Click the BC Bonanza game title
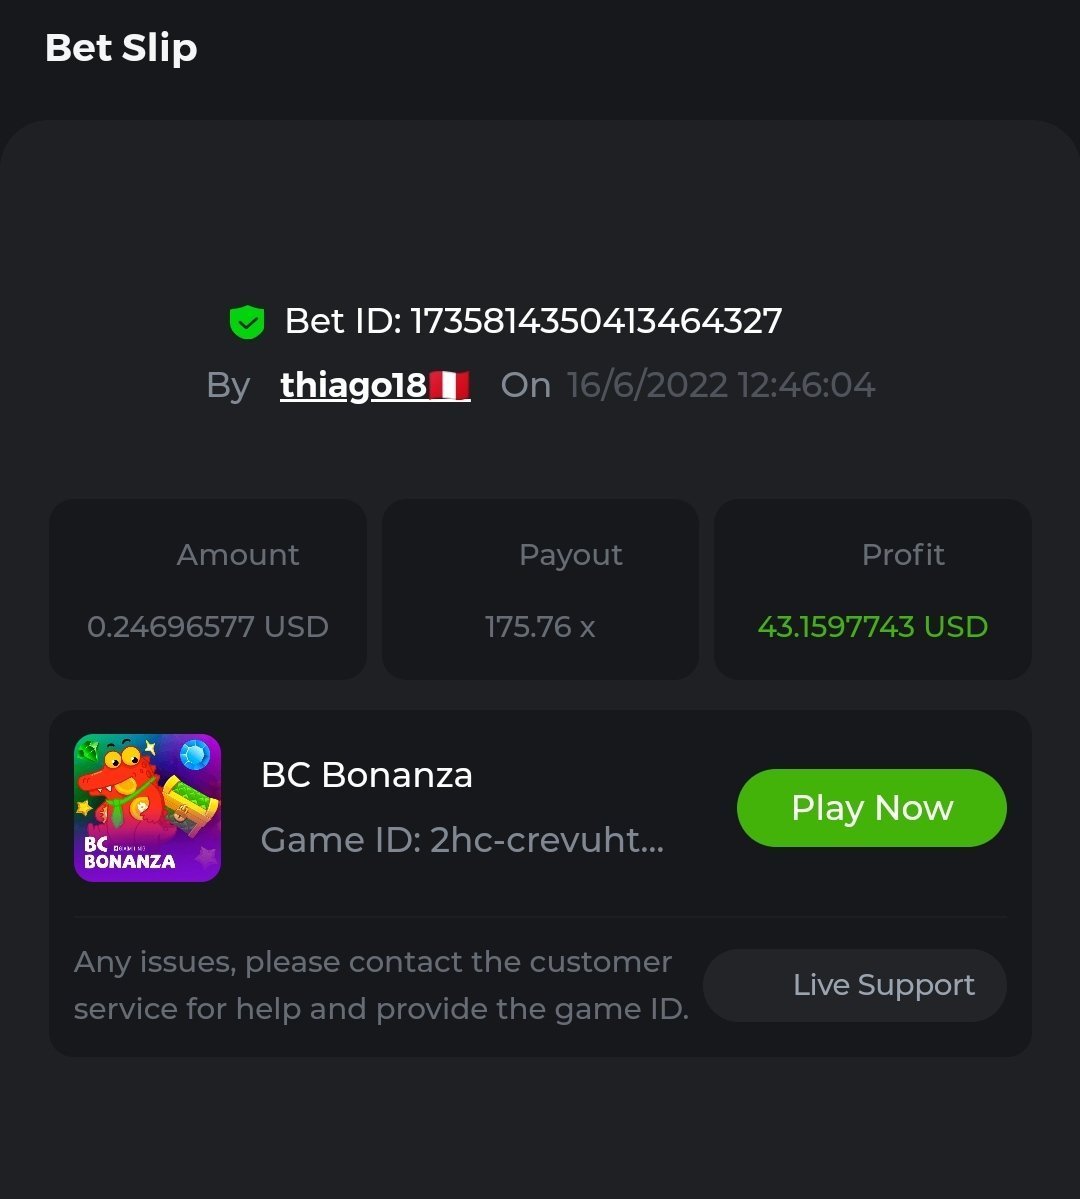The width and height of the screenshot is (1080, 1199). click(367, 775)
